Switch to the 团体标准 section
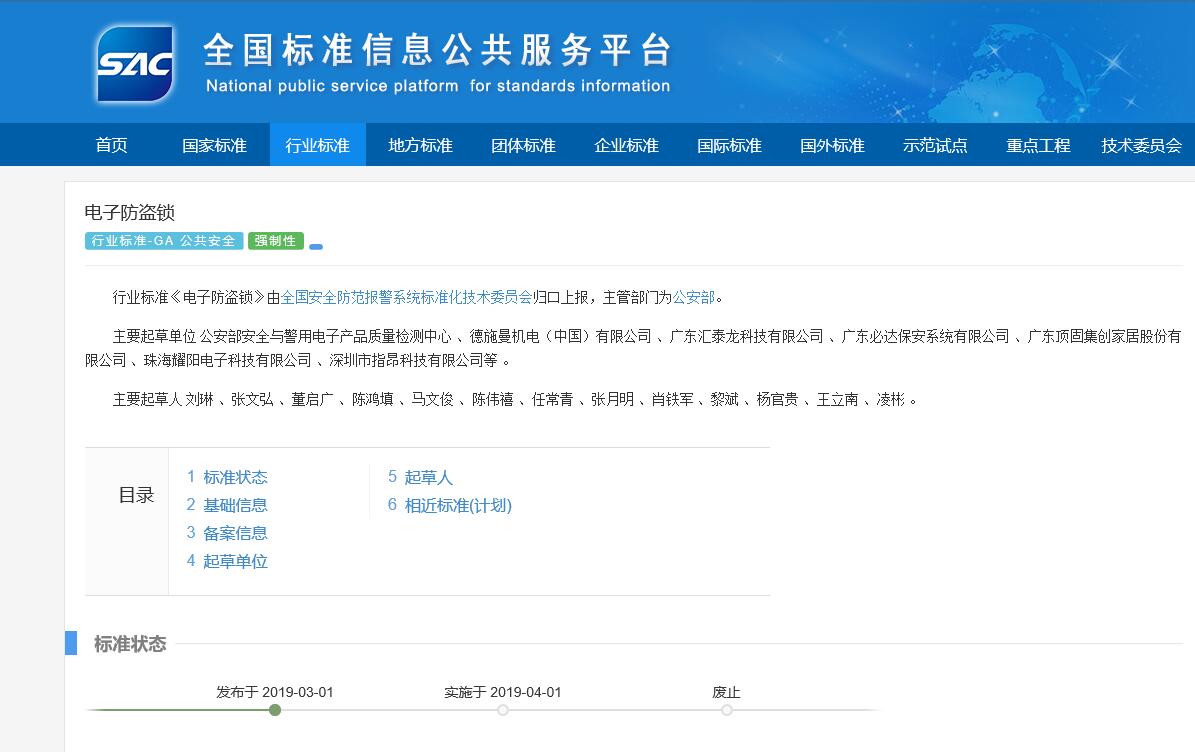Screen dimensions: 1195x752 coord(523,145)
